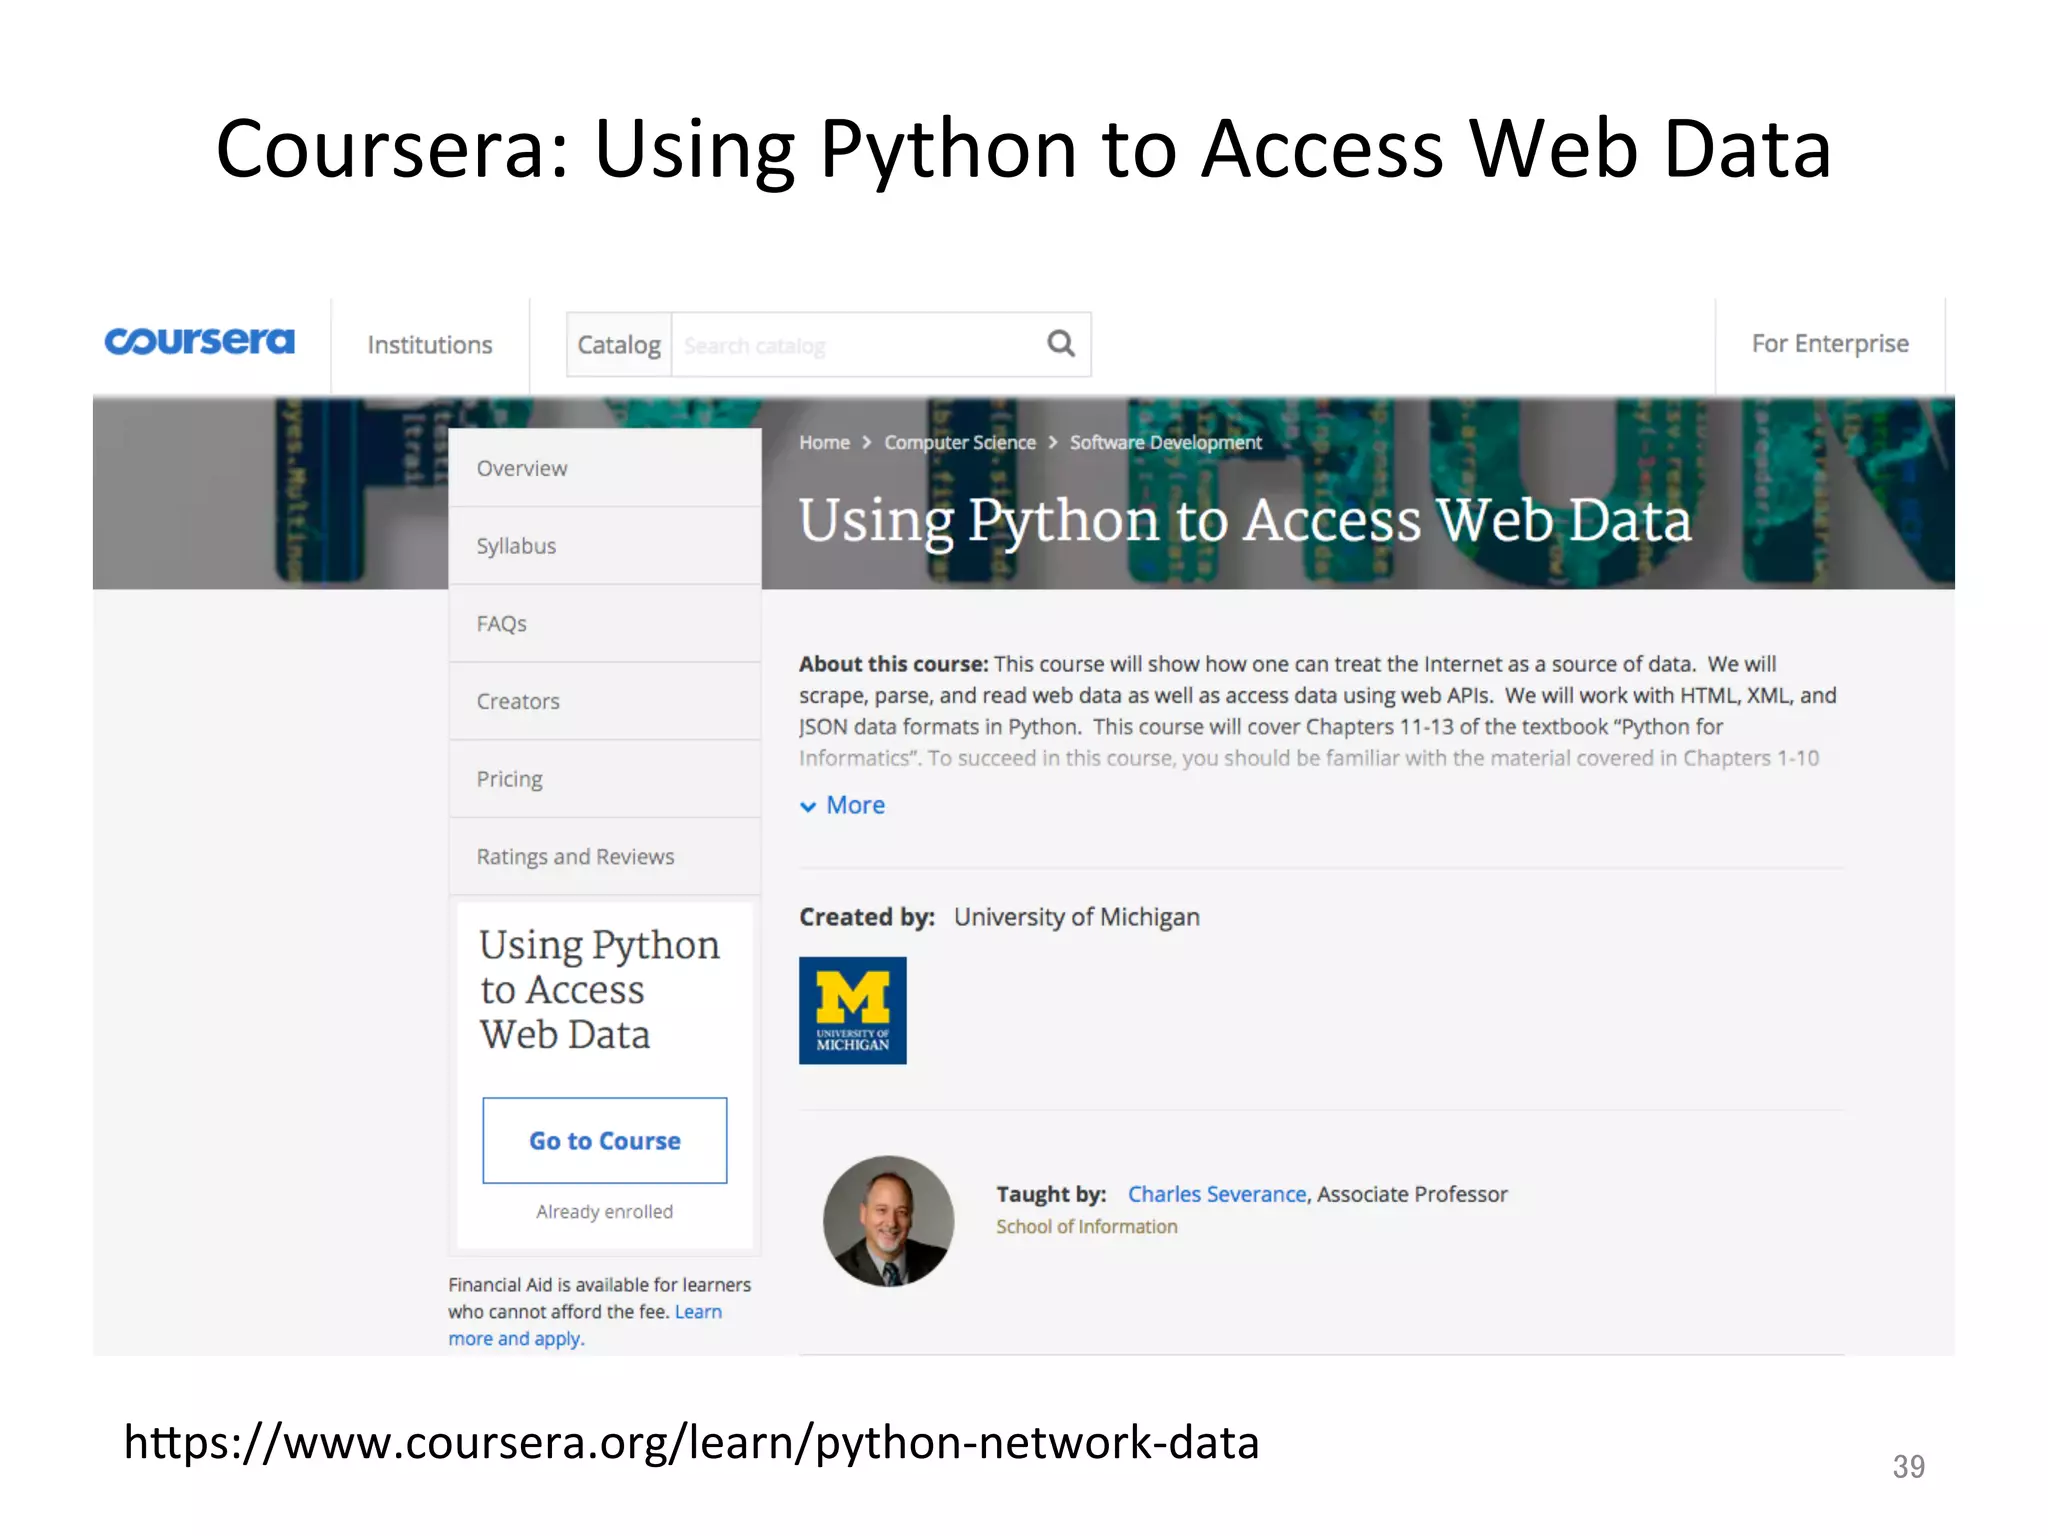This screenshot has height=1536, width=2048.
Task: Click the course page title heading
Action: coord(1245,521)
